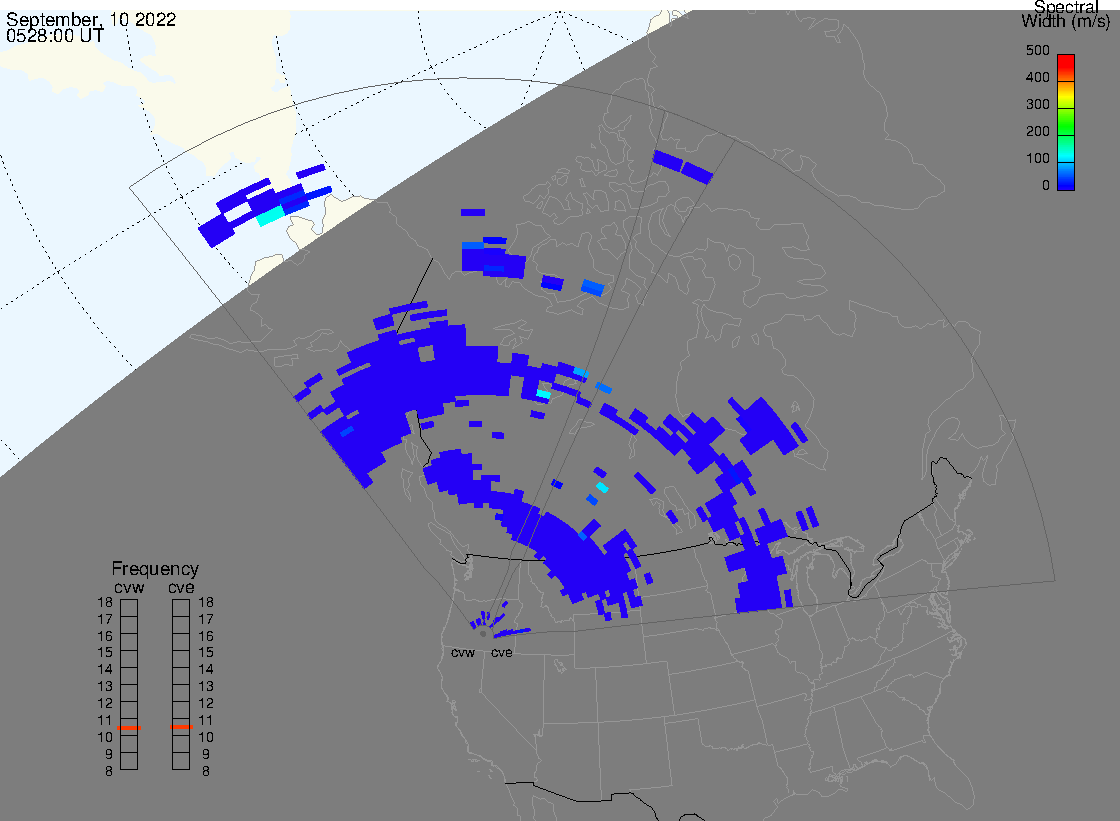This screenshot has width=1120, height=821.
Task: Click the red marker on the cvw frequency bar
Action: point(129,727)
